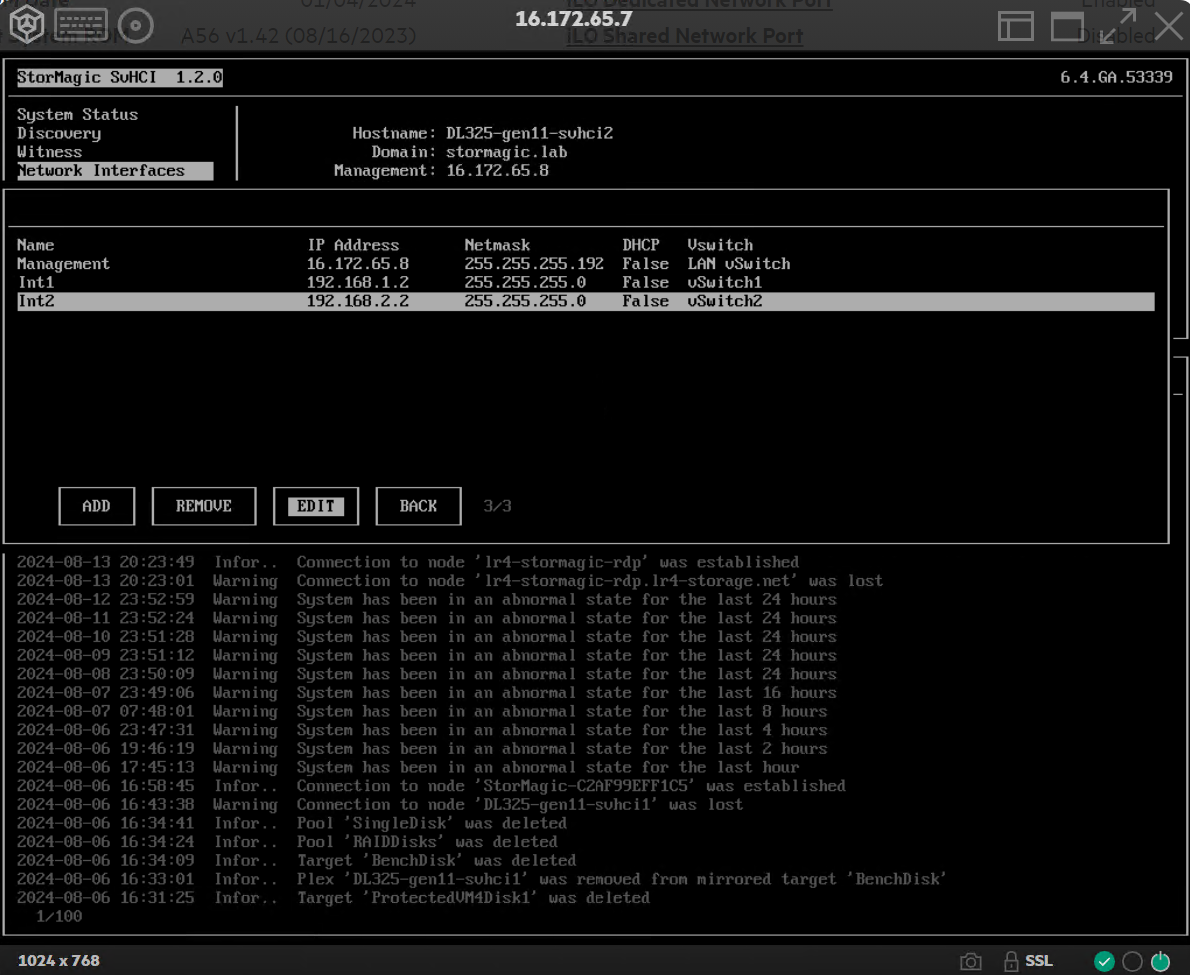This screenshot has height=975, width=1190.
Task: Click log entry Pool 'SingleDisk' was deleted
Action: pyautogui.click(x=291, y=823)
